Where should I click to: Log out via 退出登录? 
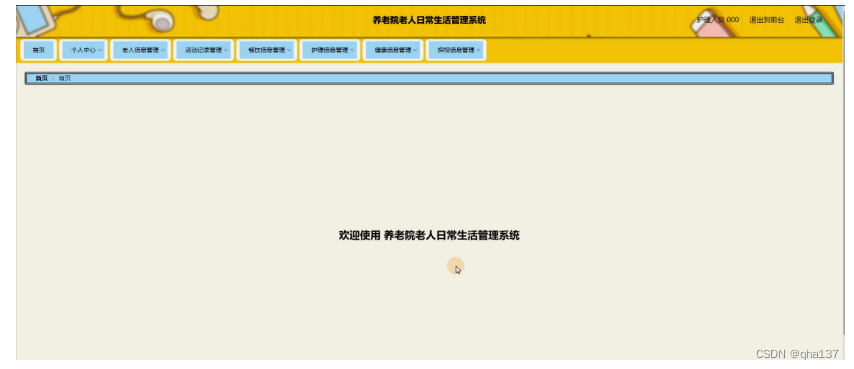point(808,20)
